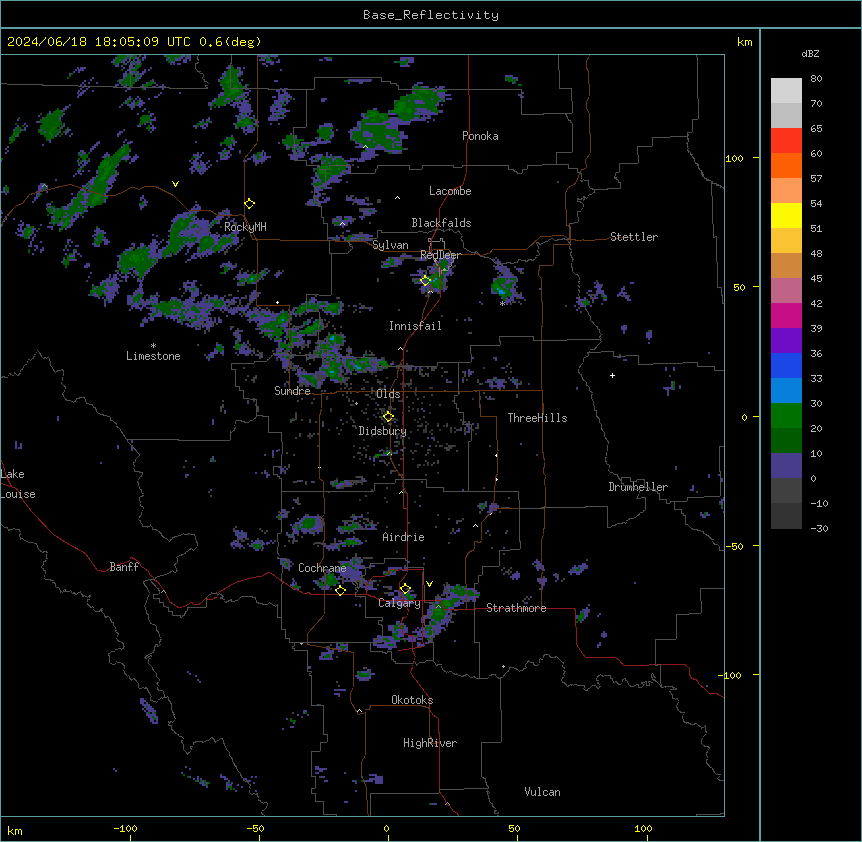This screenshot has height=842, width=862.
Task: Click the asterisk marker above Limestone
Action: [153, 346]
